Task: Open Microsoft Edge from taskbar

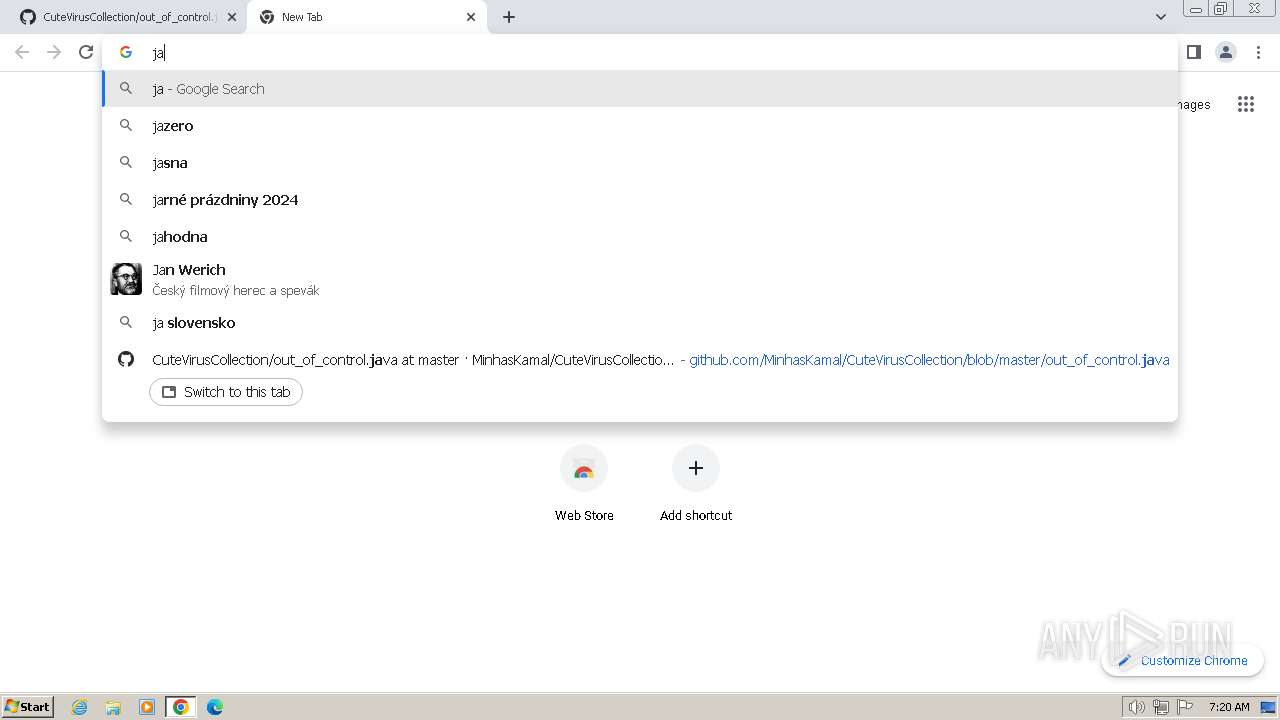Action: (215, 707)
